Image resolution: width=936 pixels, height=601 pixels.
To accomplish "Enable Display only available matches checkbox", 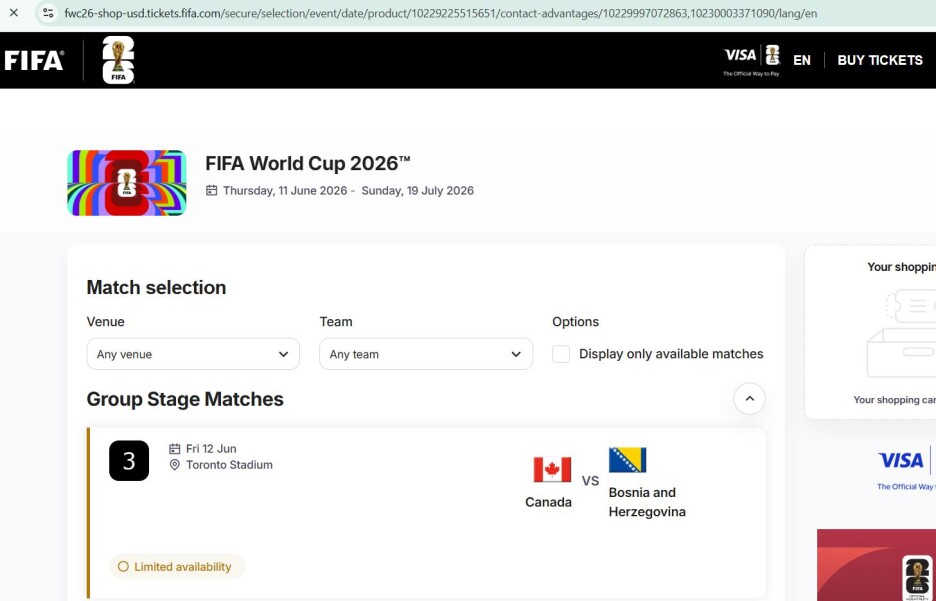I will click(561, 354).
